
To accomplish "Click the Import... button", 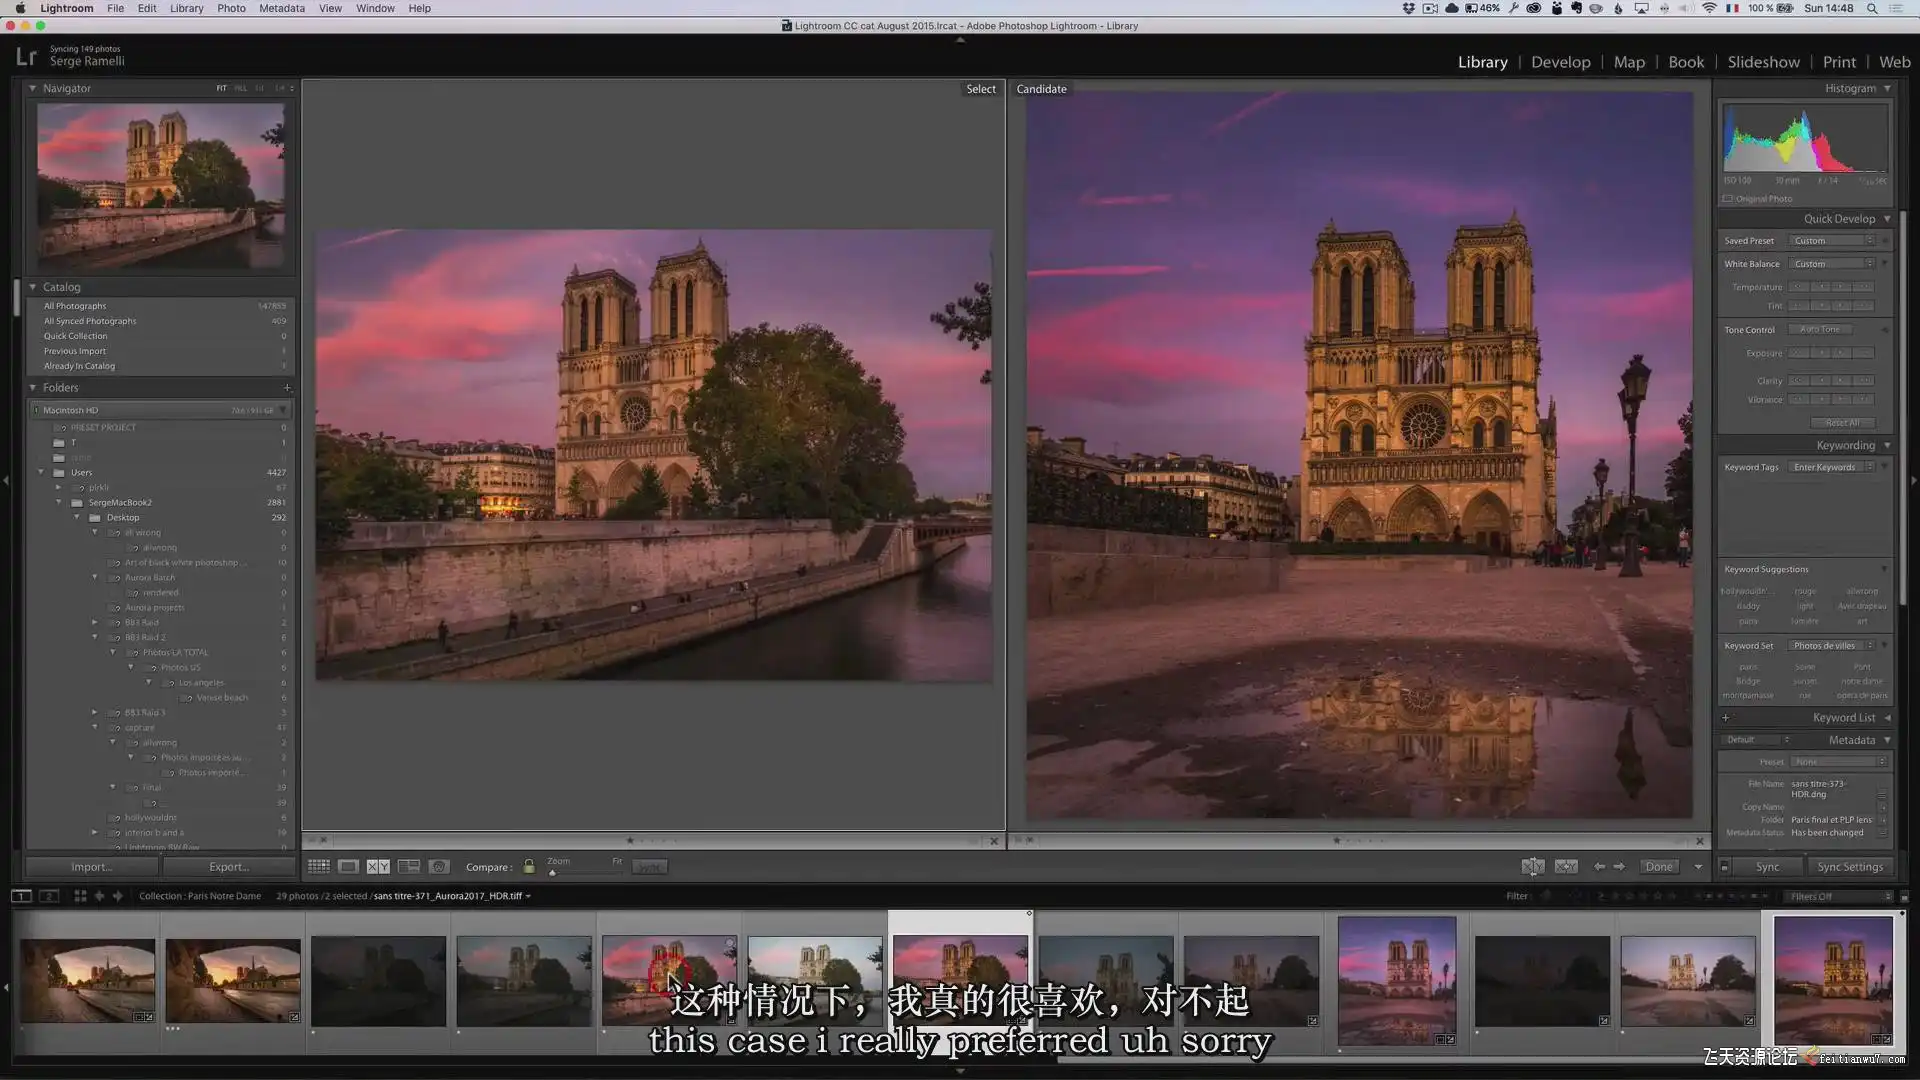I will (x=92, y=867).
